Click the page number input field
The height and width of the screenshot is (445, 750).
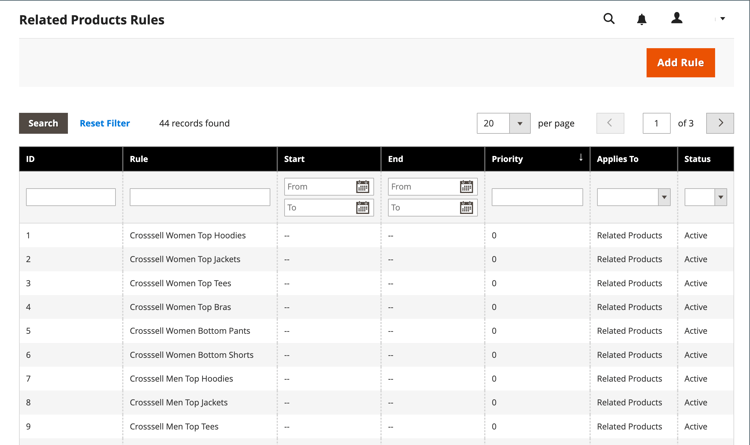[x=656, y=123]
